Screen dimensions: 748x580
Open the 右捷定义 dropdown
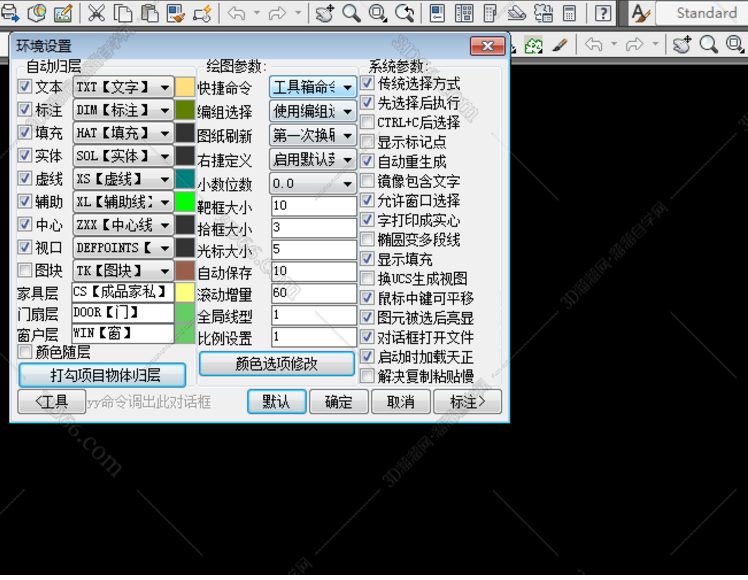(313, 160)
